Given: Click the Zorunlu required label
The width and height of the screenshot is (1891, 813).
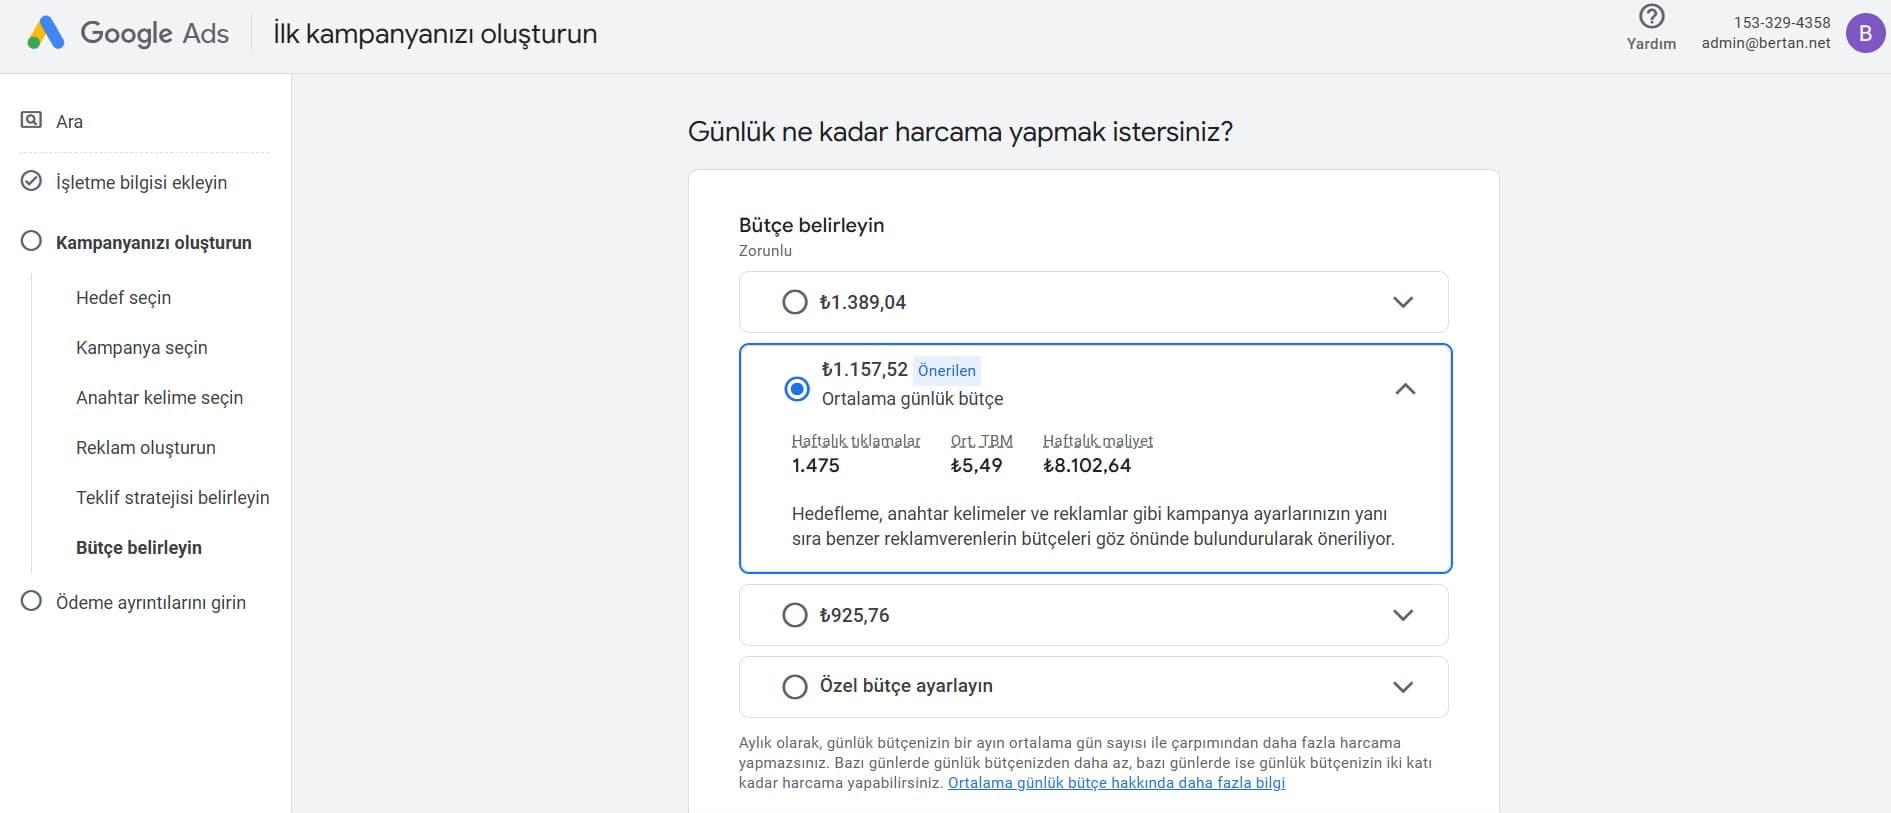Looking at the screenshot, I should 765,251.
